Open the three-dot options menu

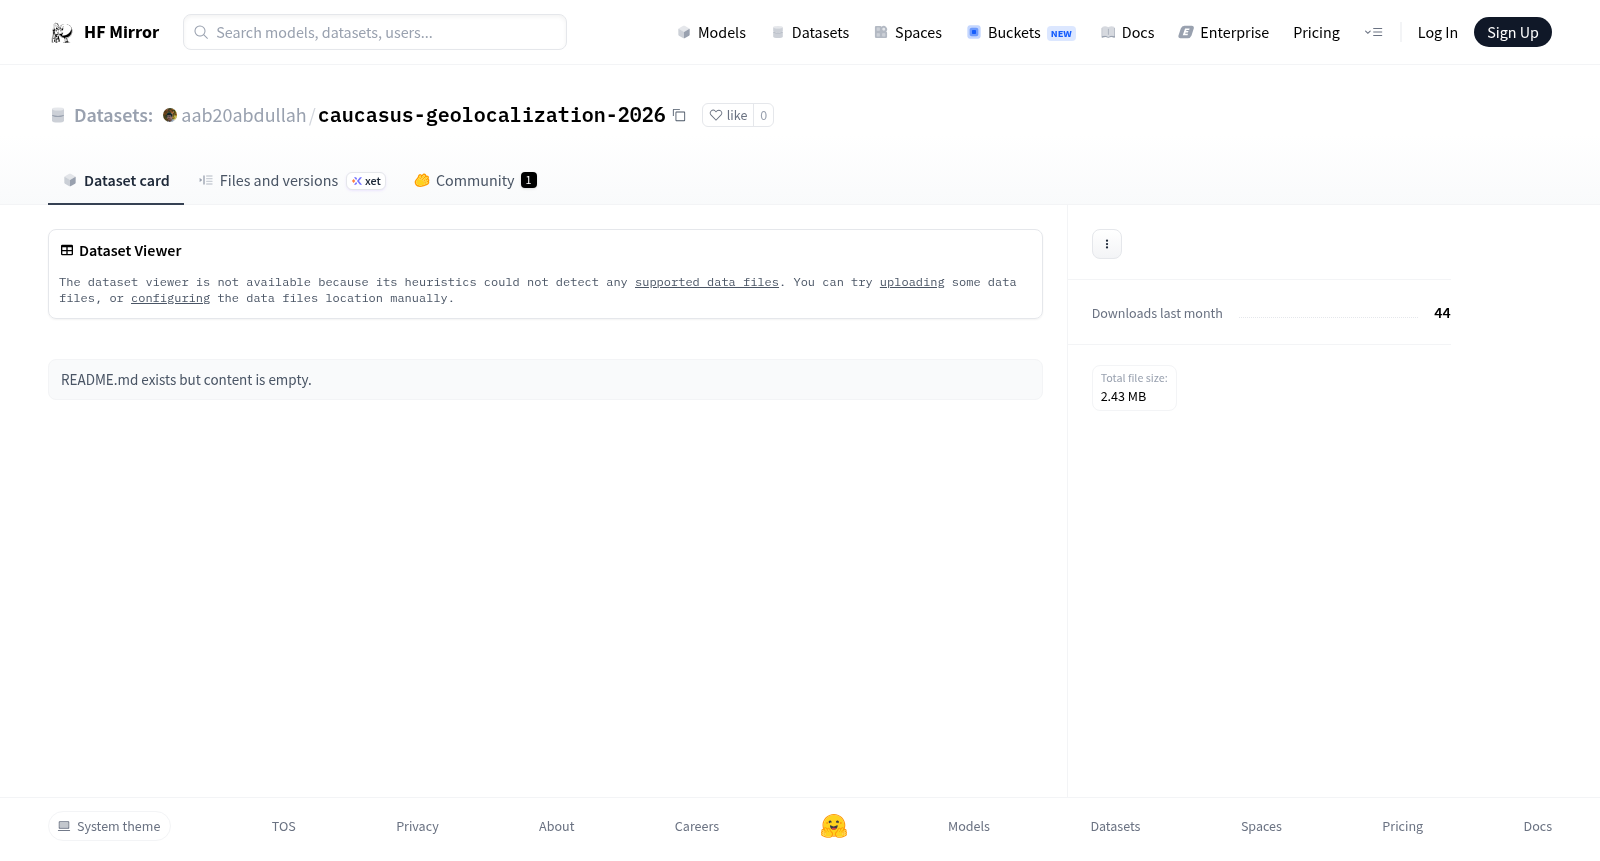(x=1107, y=244)
